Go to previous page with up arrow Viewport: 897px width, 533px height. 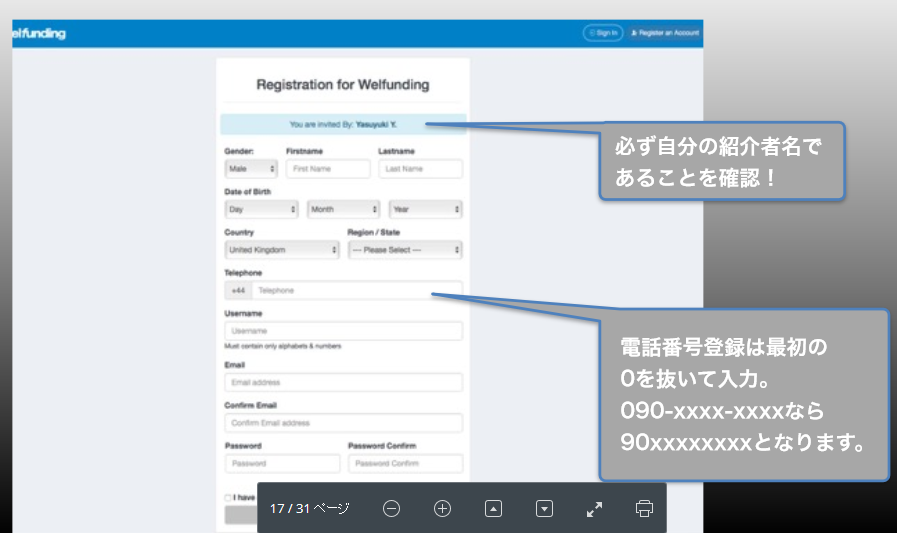tap(493, 509)
